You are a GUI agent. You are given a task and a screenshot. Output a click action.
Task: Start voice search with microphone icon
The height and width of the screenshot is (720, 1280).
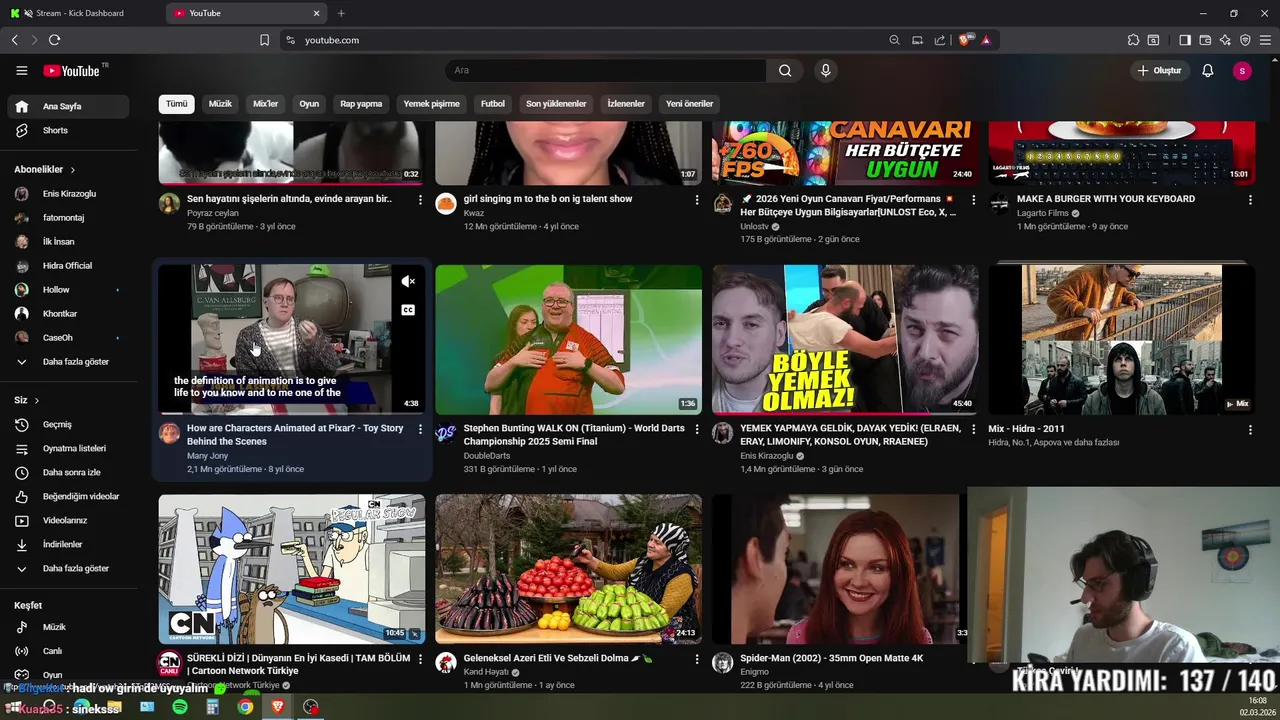click(825, 71)
